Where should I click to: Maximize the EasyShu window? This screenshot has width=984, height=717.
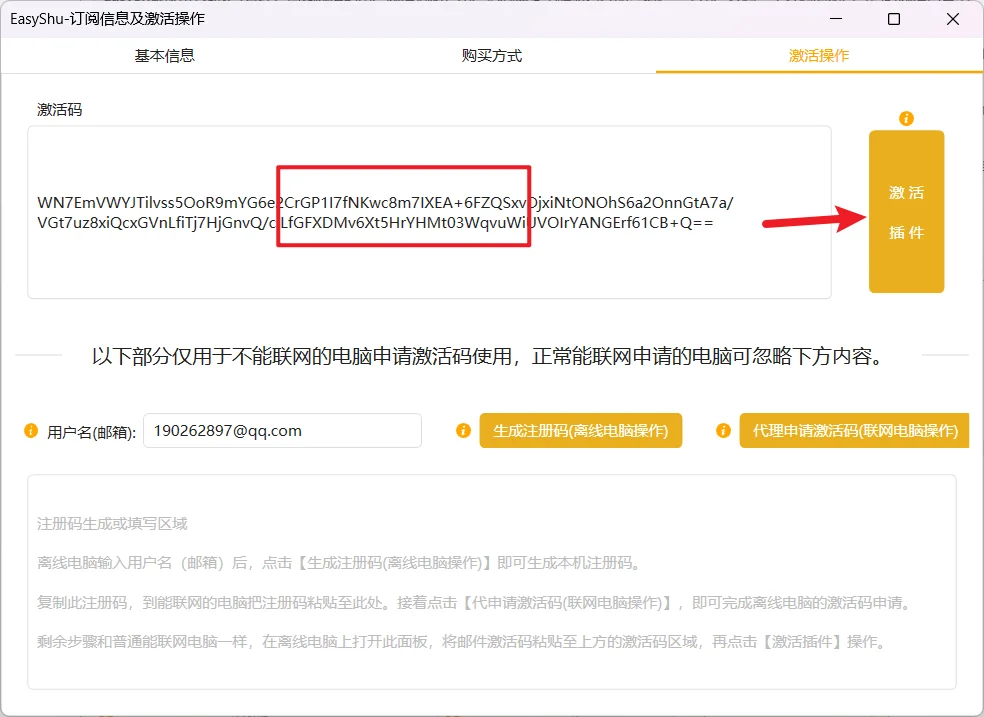(x=894, y=19)
